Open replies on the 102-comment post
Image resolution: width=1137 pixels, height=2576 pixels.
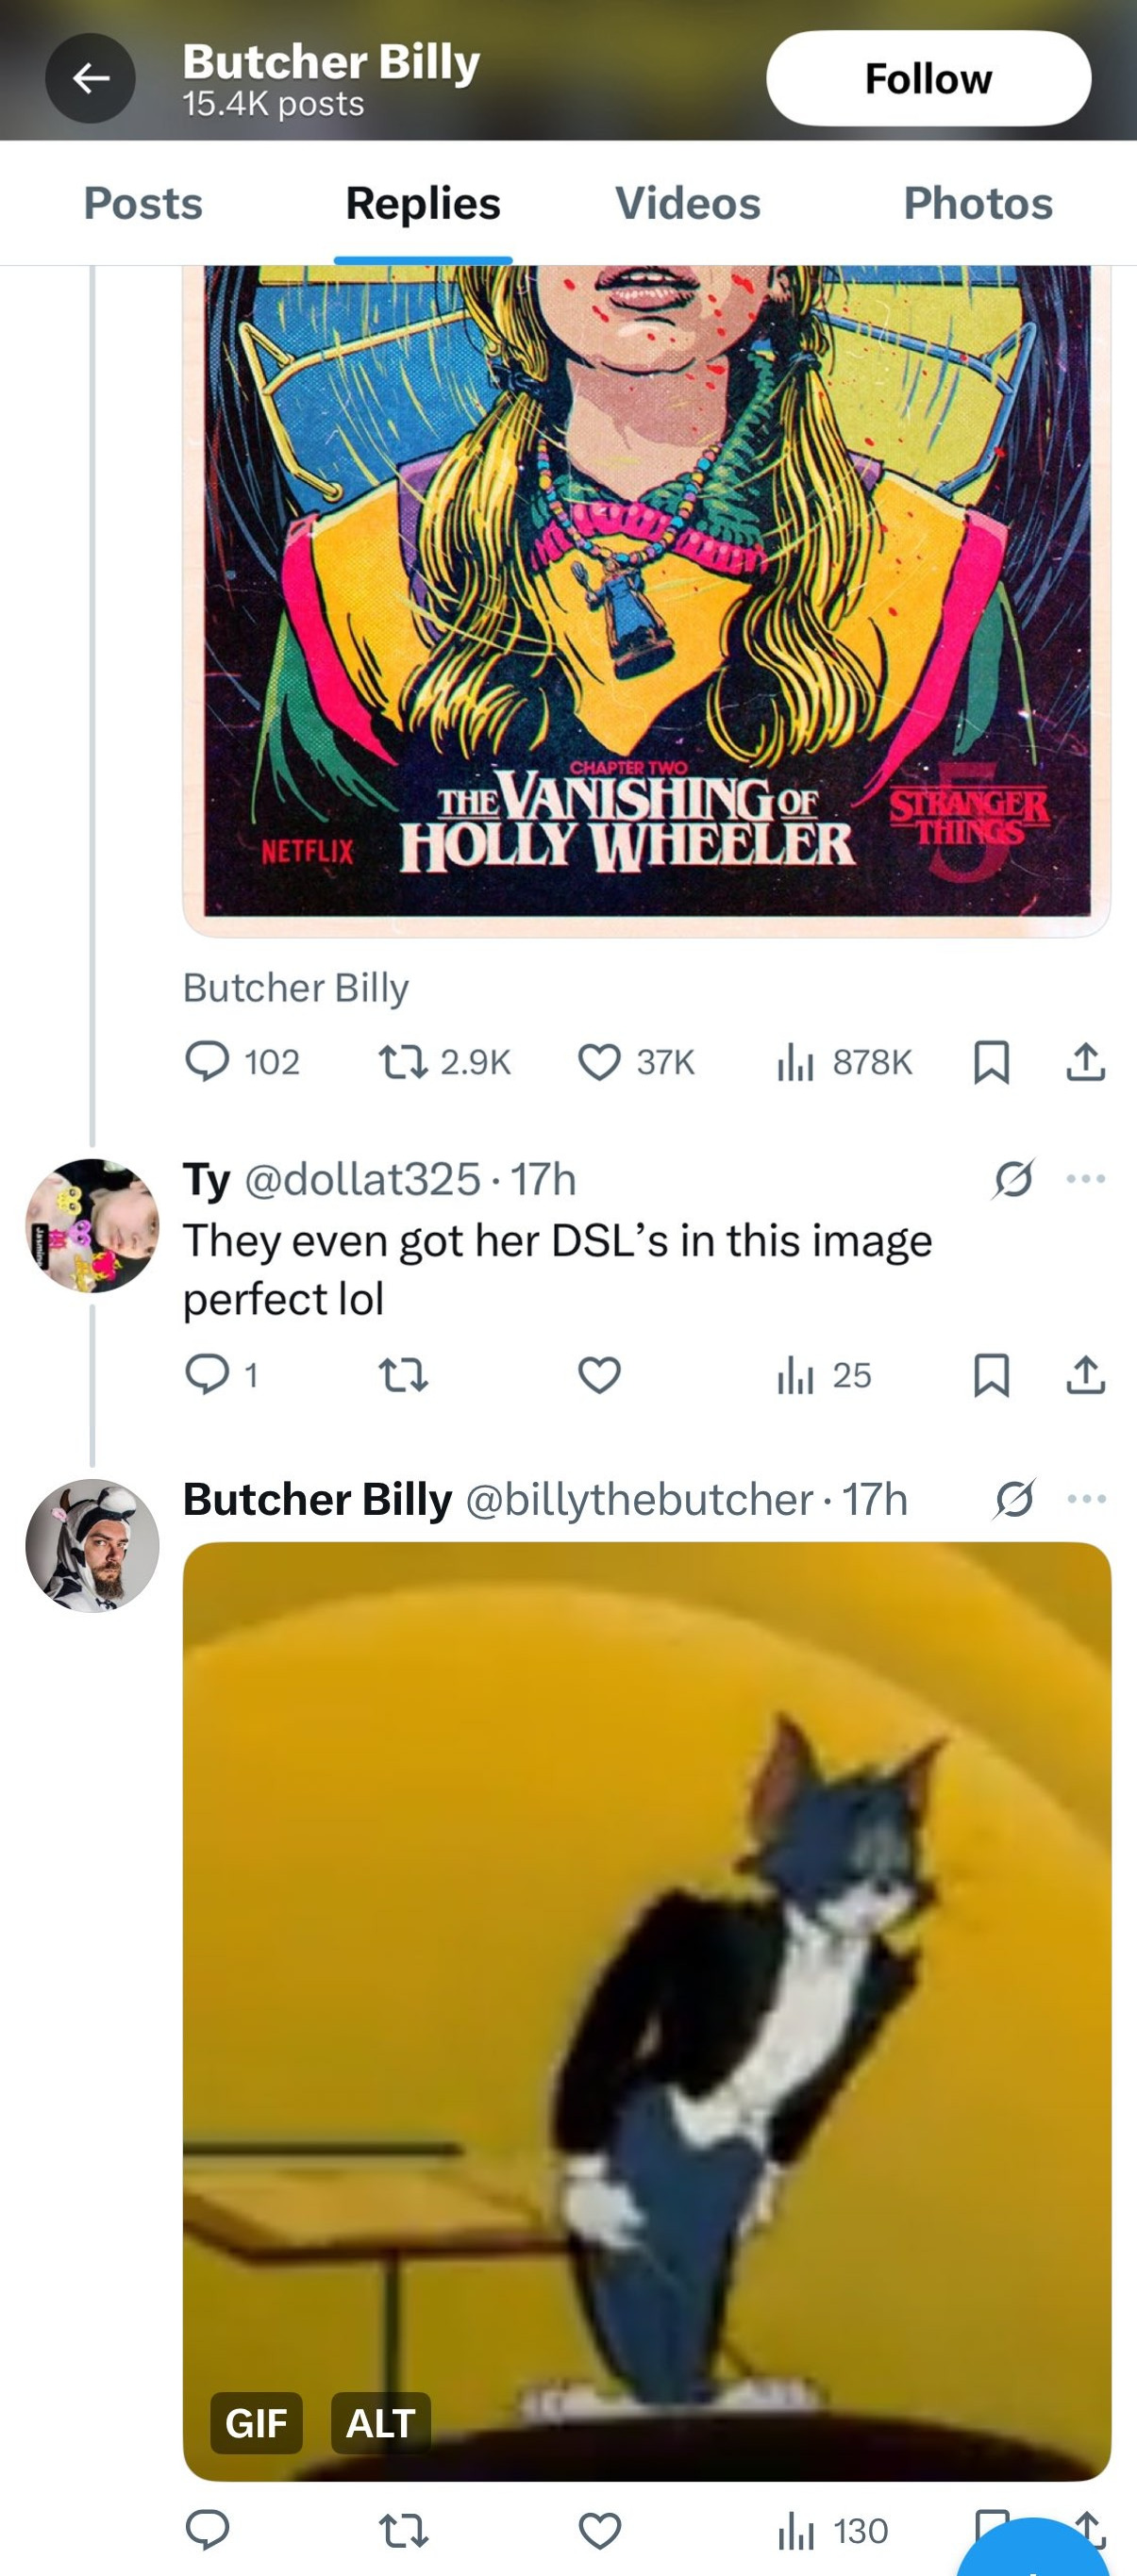tap(243, 1062)
